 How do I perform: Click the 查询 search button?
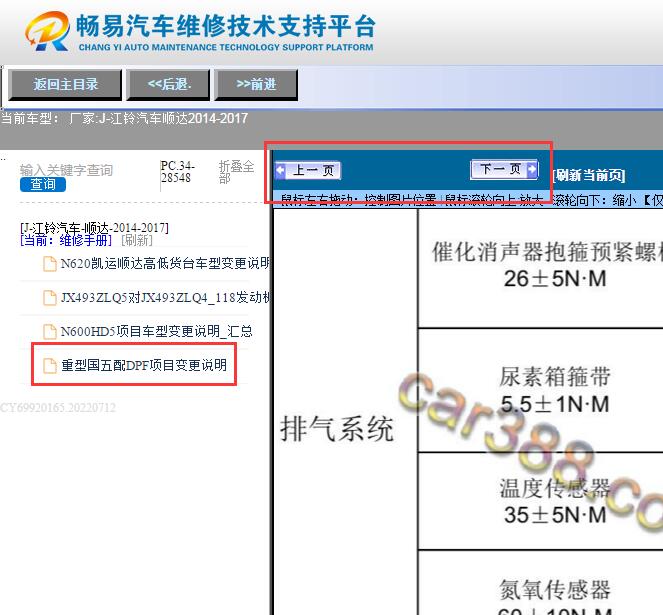[43, 184]
